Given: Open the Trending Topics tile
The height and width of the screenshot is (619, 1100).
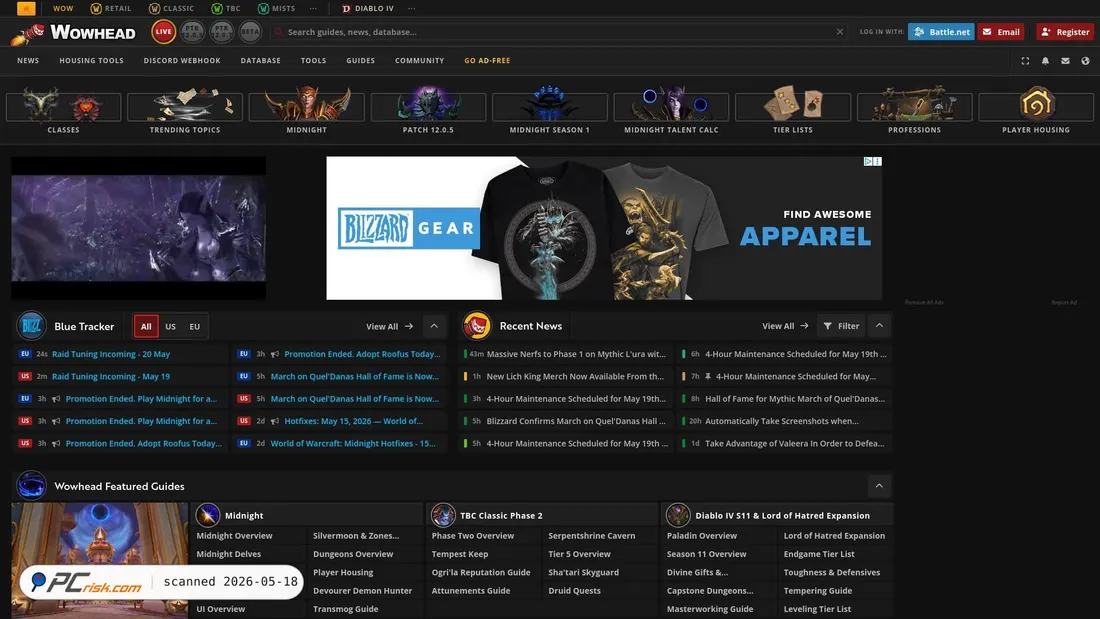Looking at the screenshot, I should click(185, 109).
